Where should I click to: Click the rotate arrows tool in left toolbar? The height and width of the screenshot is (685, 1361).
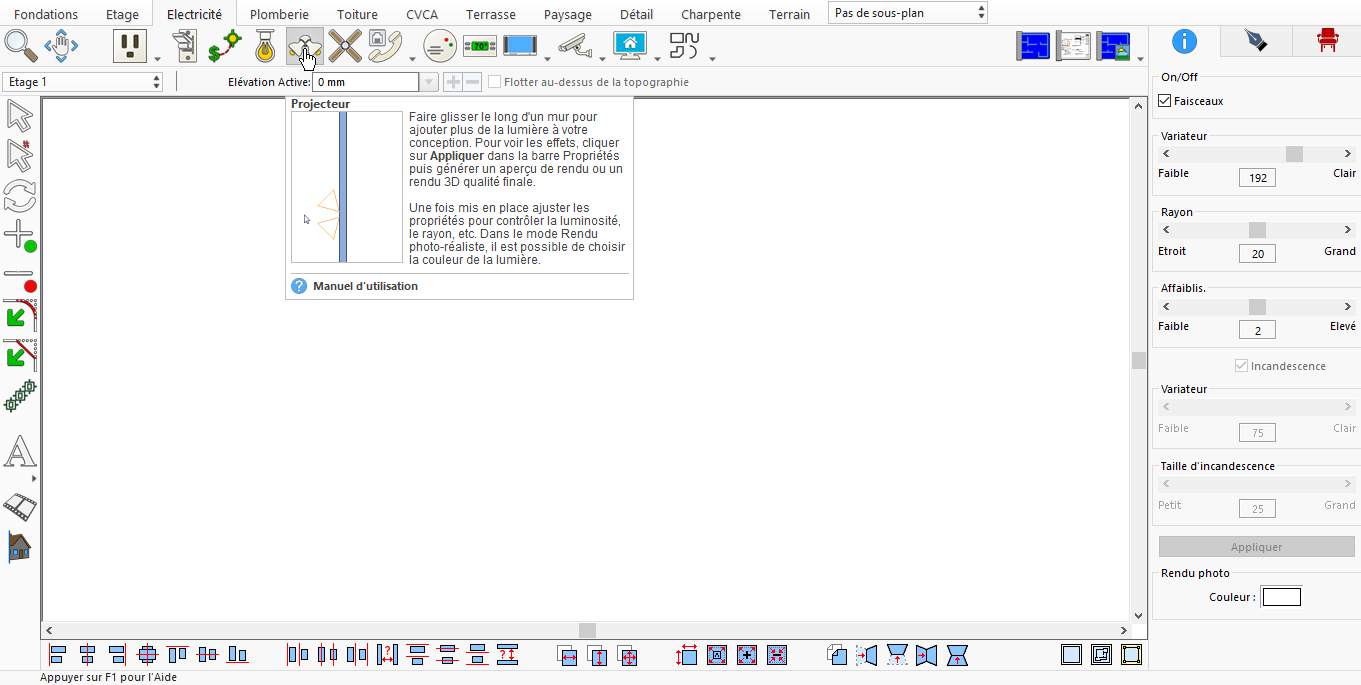point(20,195)
